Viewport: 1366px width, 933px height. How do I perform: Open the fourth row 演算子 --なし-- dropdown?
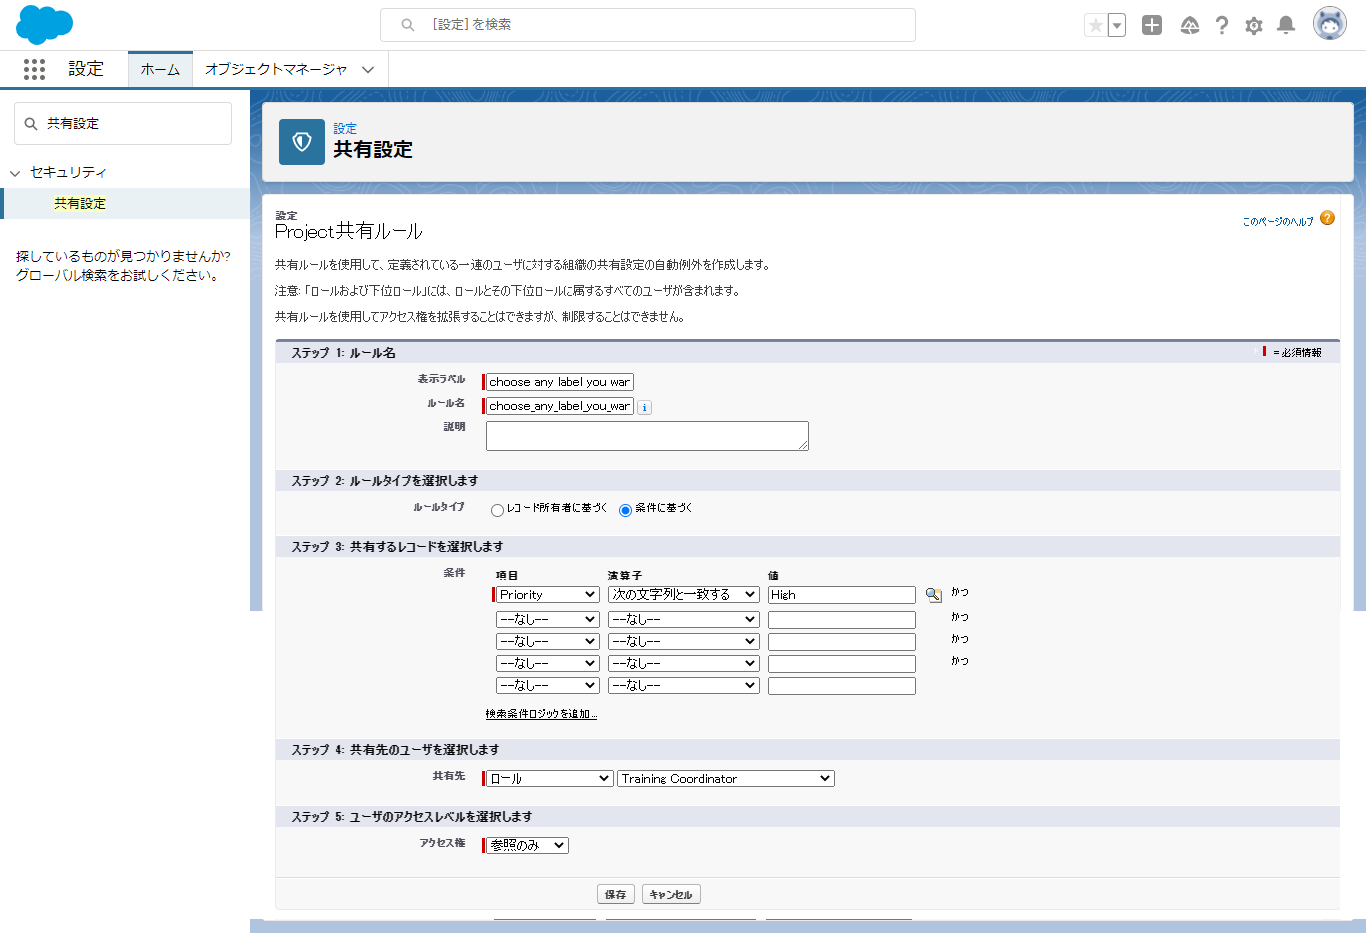pos(684,663)
